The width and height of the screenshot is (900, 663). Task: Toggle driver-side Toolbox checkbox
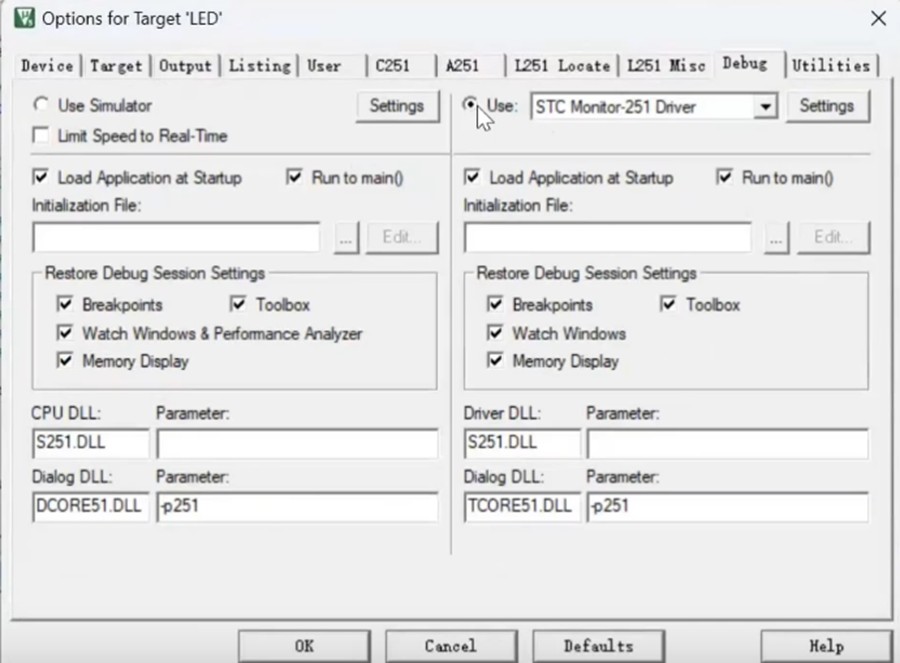tap(669, 304)
